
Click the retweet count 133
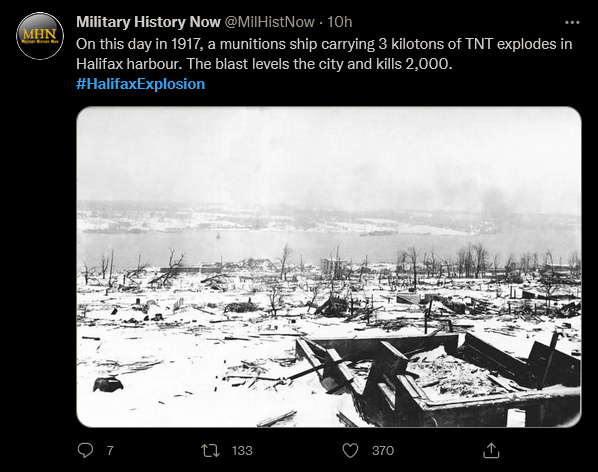pos(242,451)
